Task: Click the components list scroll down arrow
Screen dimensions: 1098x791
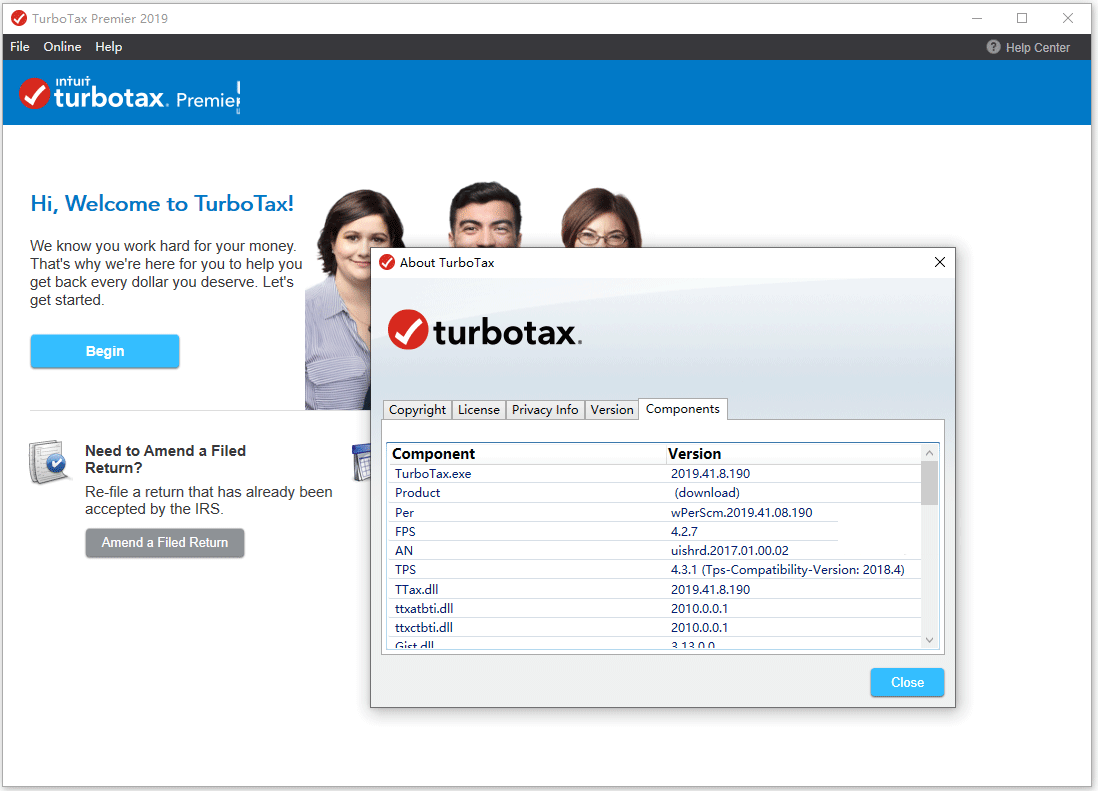Action: 929,640
